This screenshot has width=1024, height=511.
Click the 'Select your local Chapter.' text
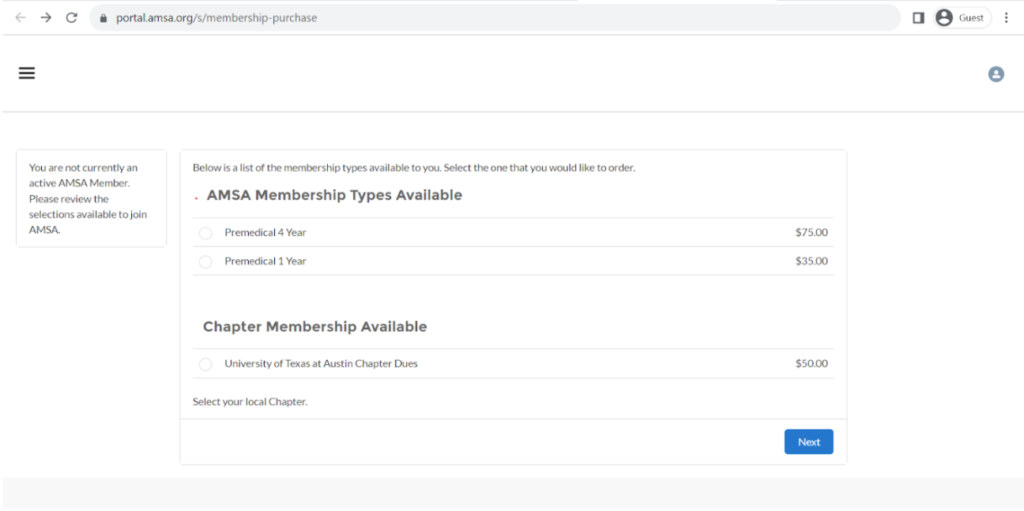click(249, 401)
